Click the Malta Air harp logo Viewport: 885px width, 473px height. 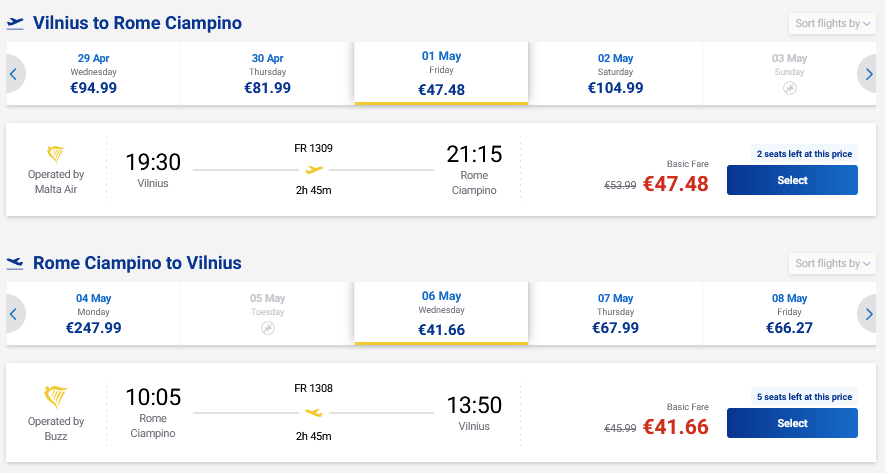(57, 154)
